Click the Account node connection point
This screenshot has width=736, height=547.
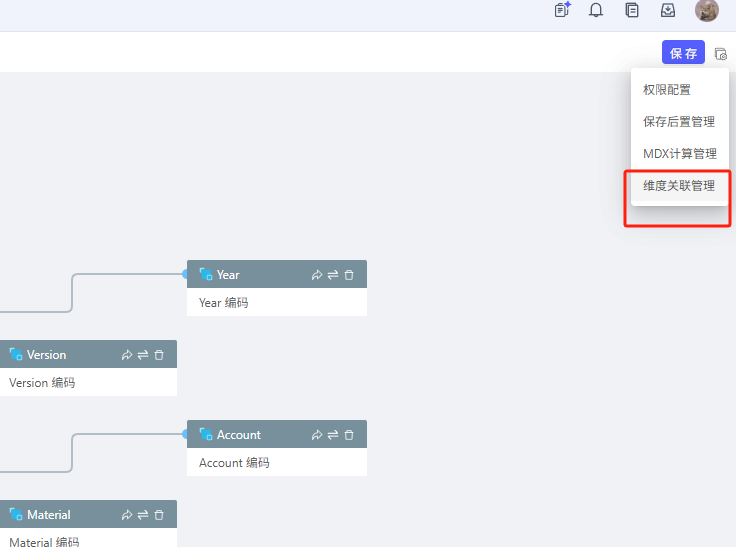(185, 434)
